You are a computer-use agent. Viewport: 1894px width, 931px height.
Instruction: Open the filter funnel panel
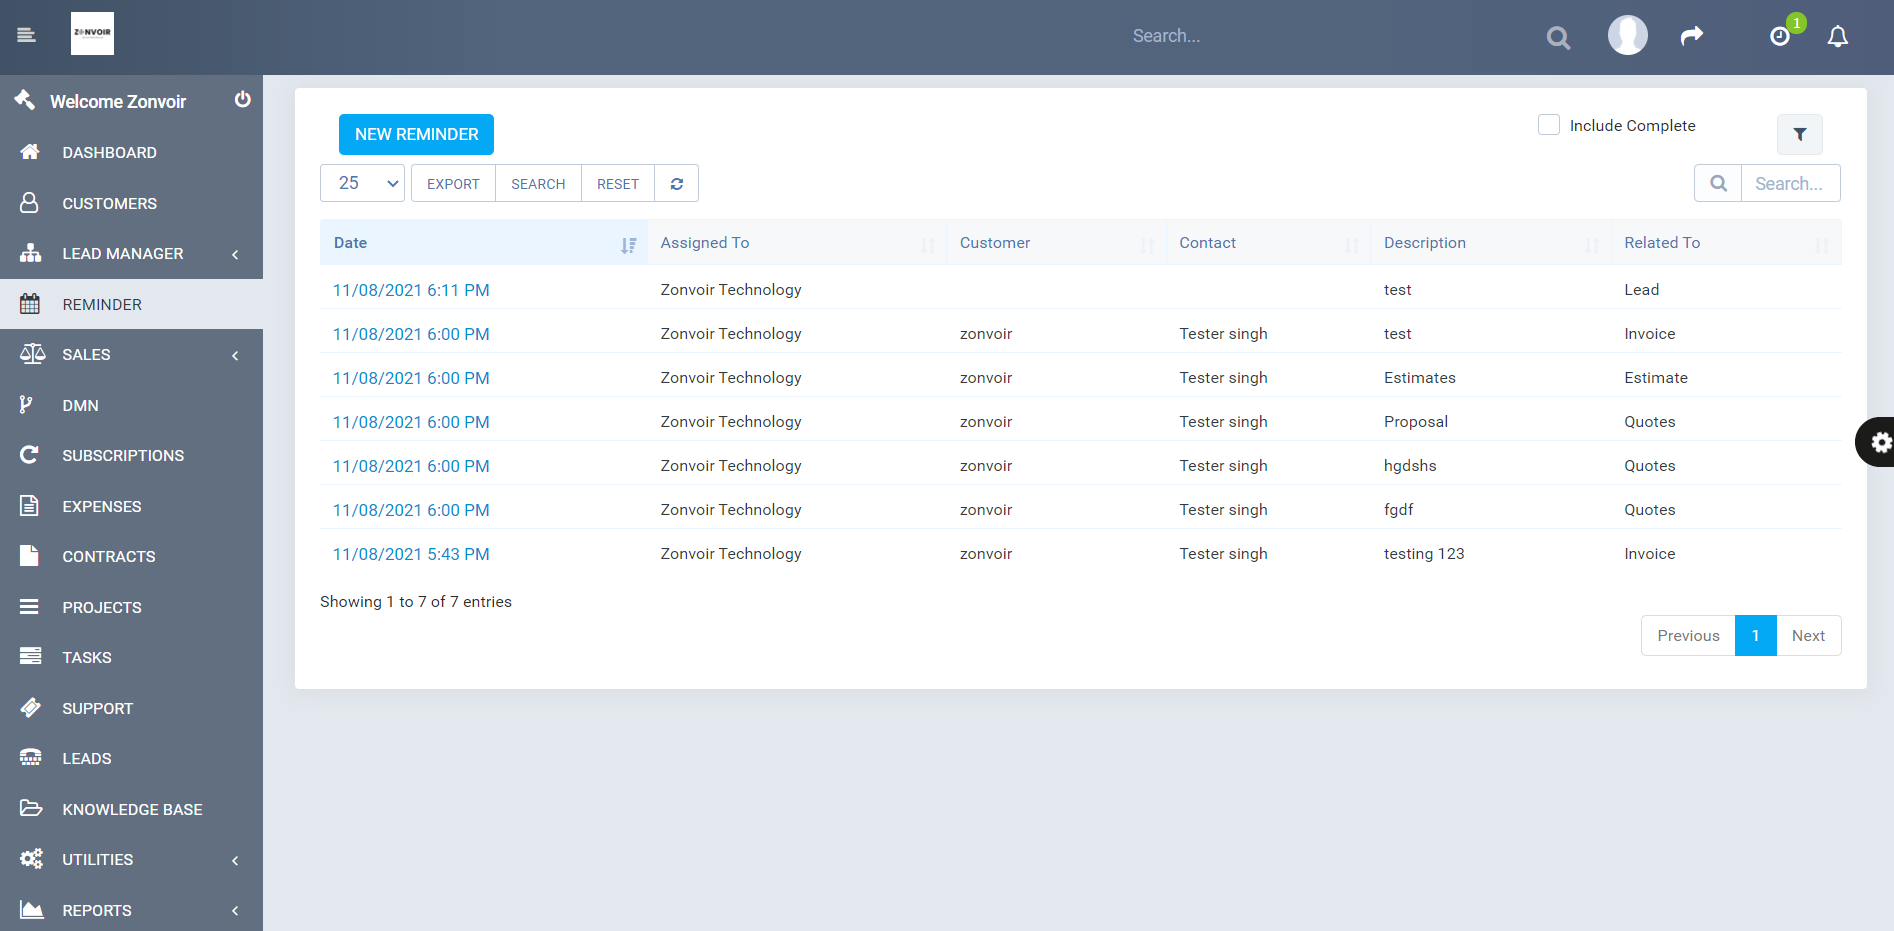pyautogui.click(x=1799, y=134)
